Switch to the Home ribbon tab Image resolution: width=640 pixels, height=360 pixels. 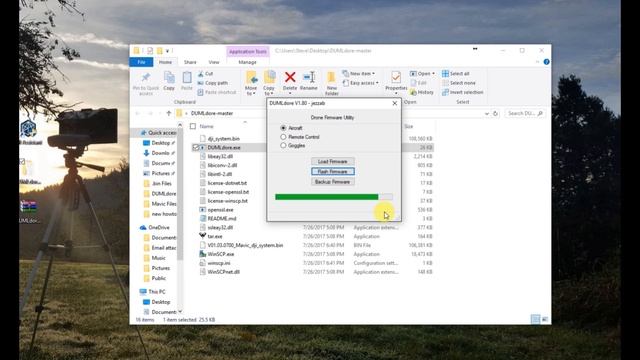click(x=165, y=62)
